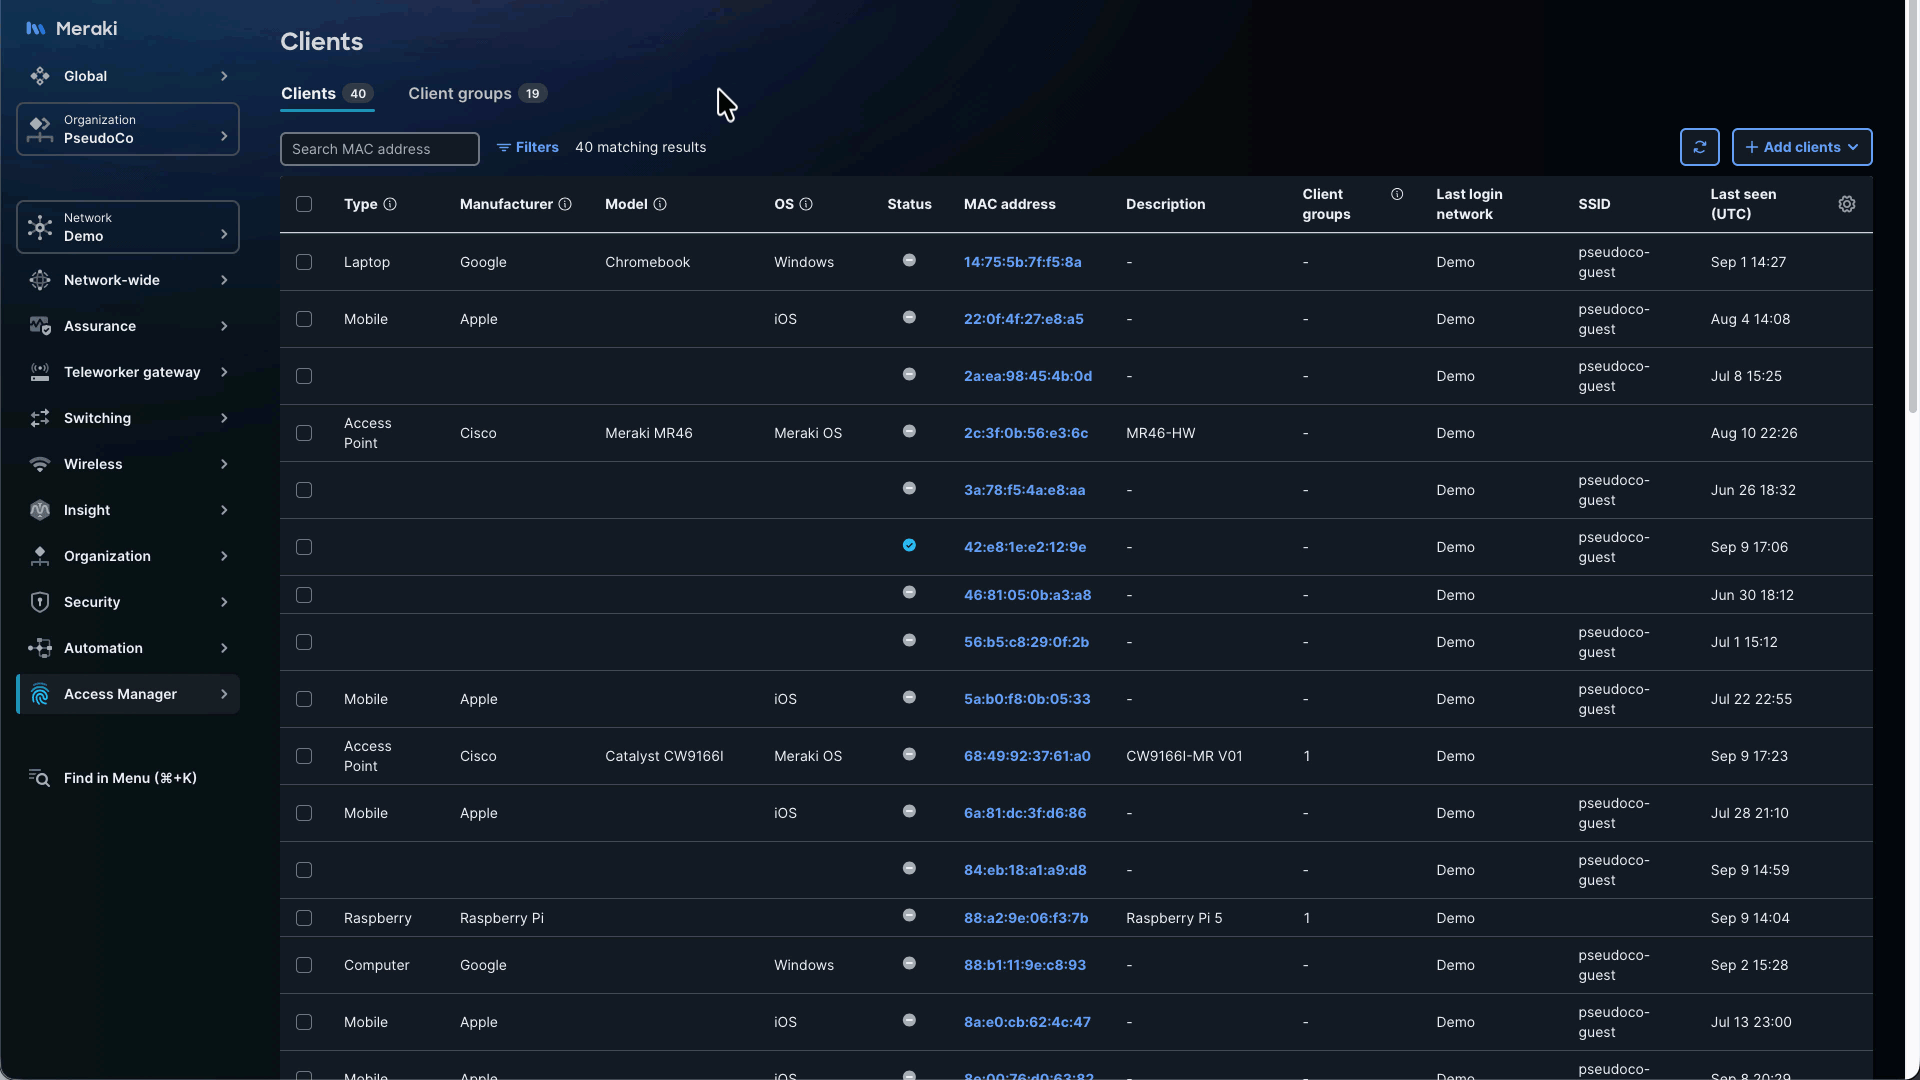This screenshot has height=1080, width=1920.
Task: Click the Teleworker gateway icon
Action: [x=40, y=372]
